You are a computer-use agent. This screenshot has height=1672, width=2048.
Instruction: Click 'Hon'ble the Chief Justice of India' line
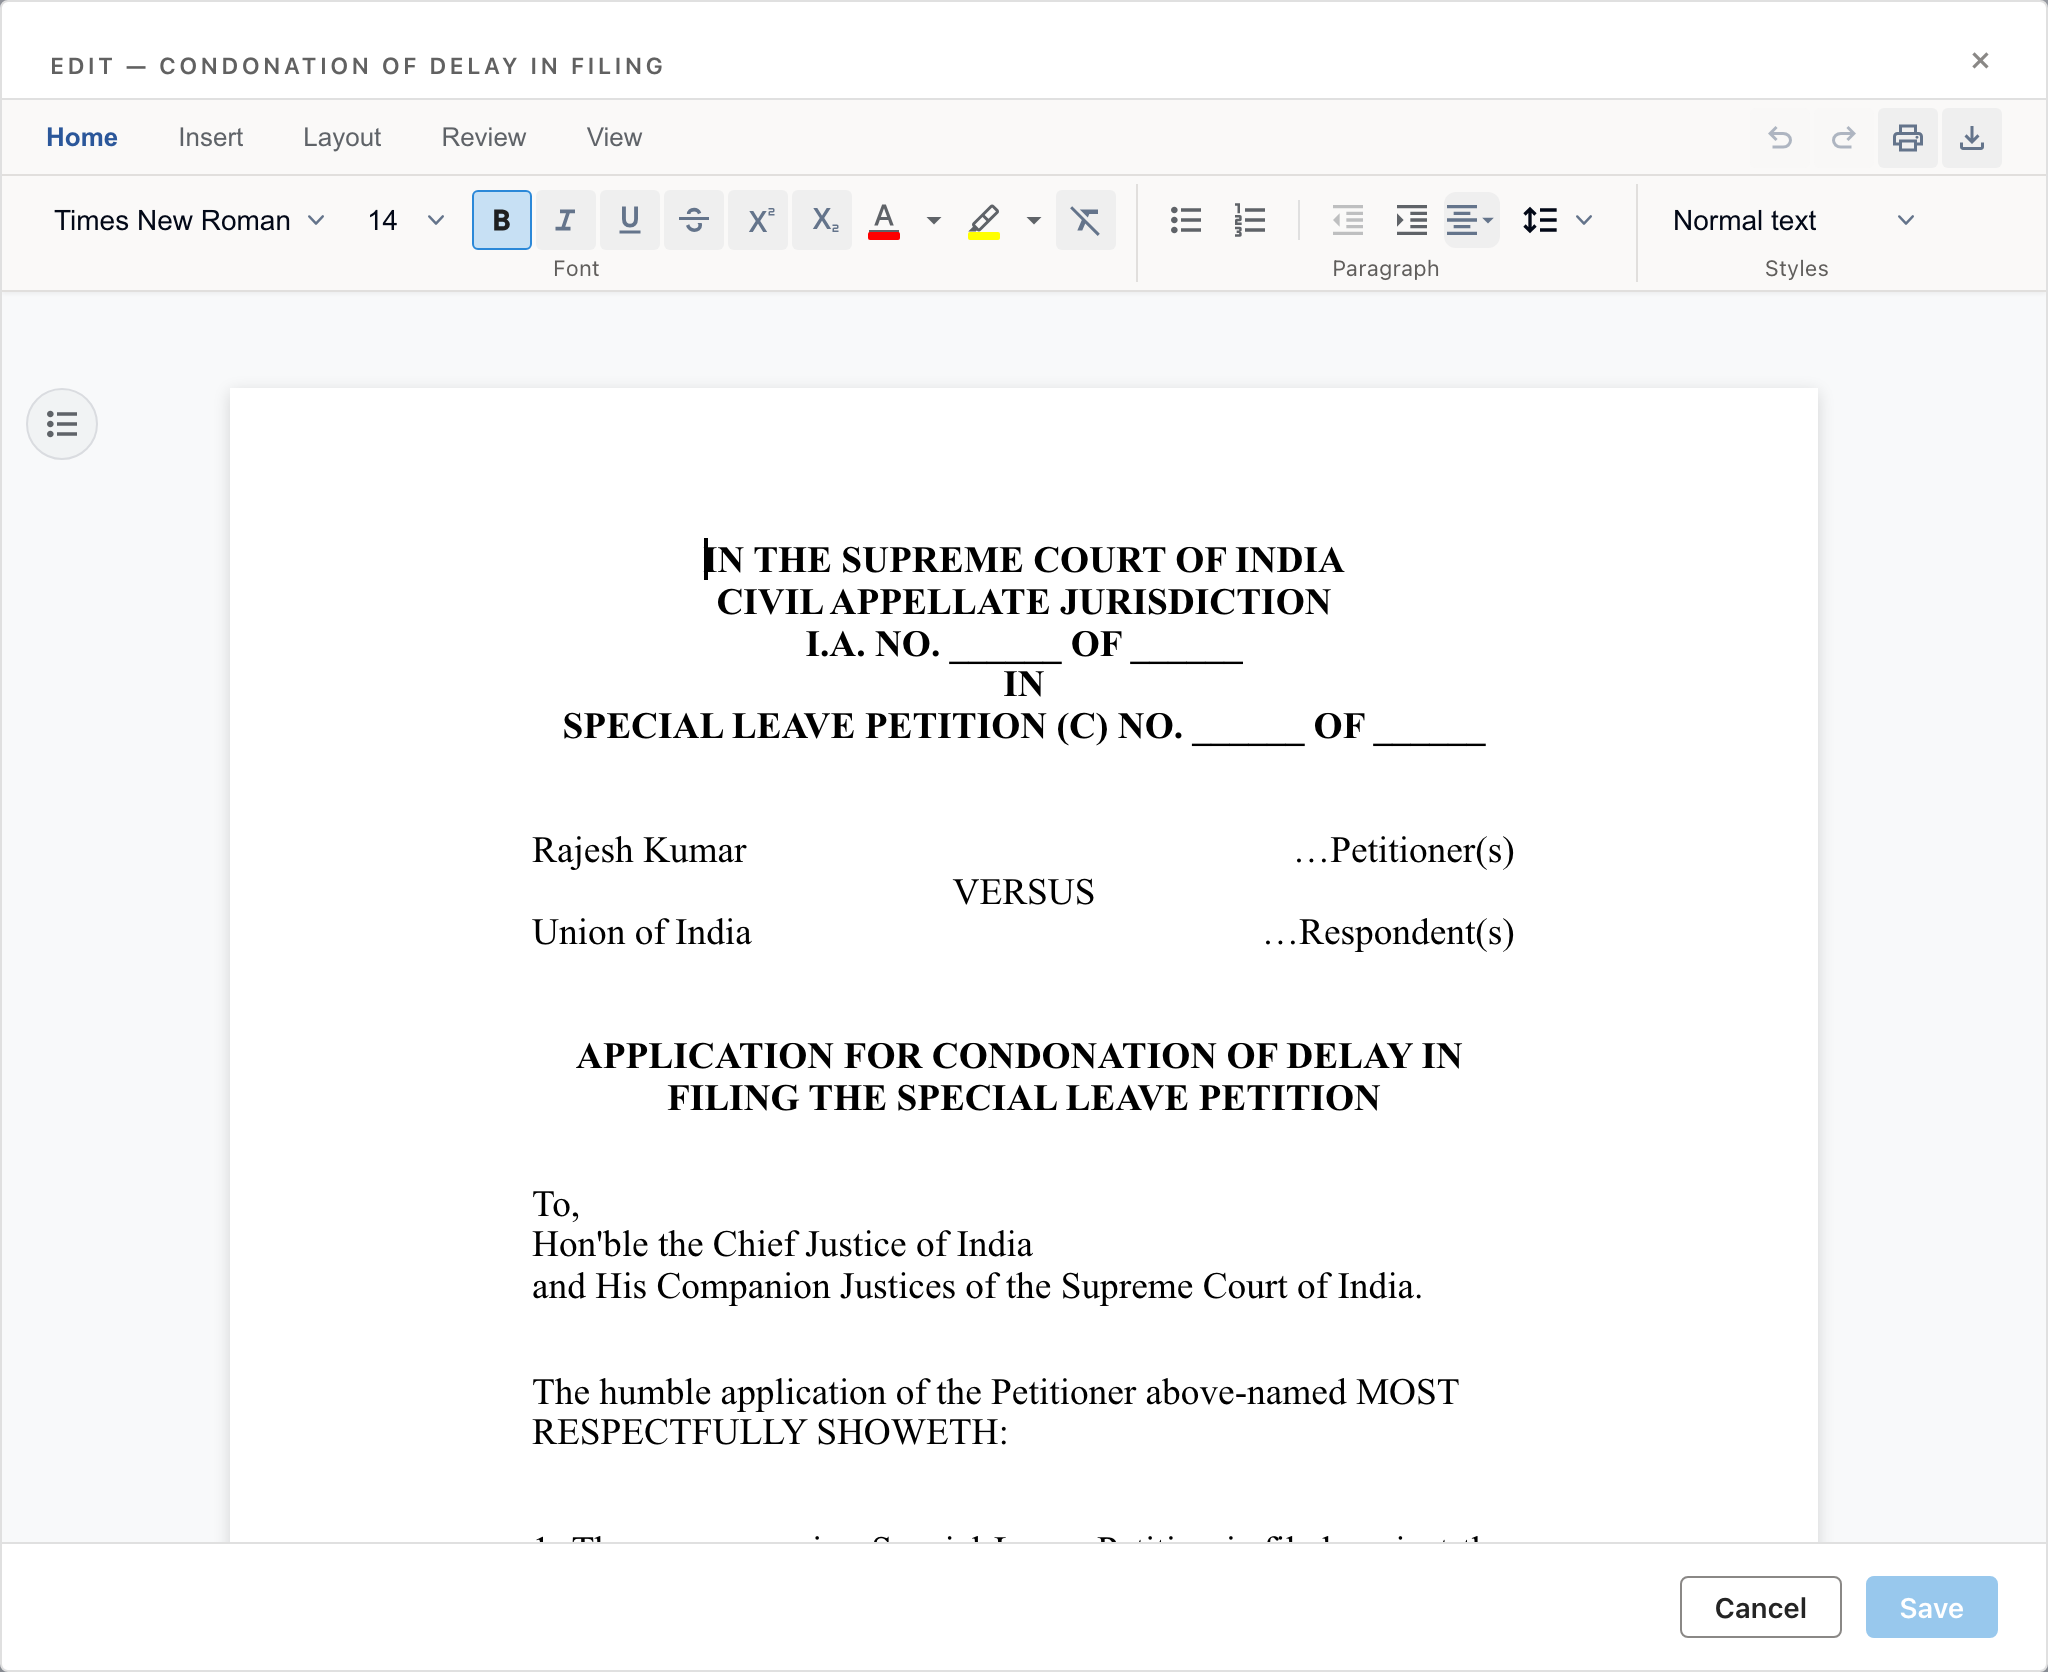(782, 1244)
